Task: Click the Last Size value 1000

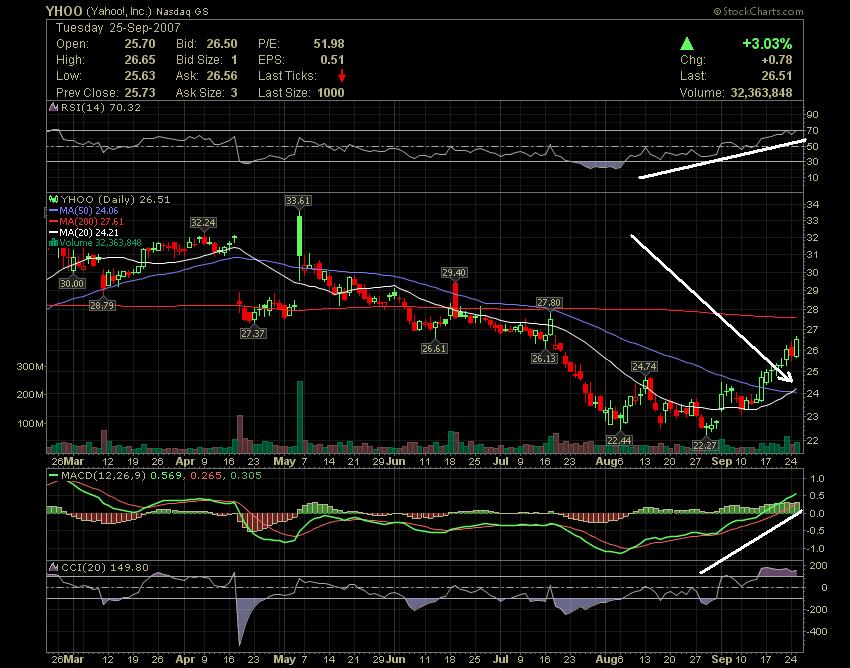Action: (331, 92)
